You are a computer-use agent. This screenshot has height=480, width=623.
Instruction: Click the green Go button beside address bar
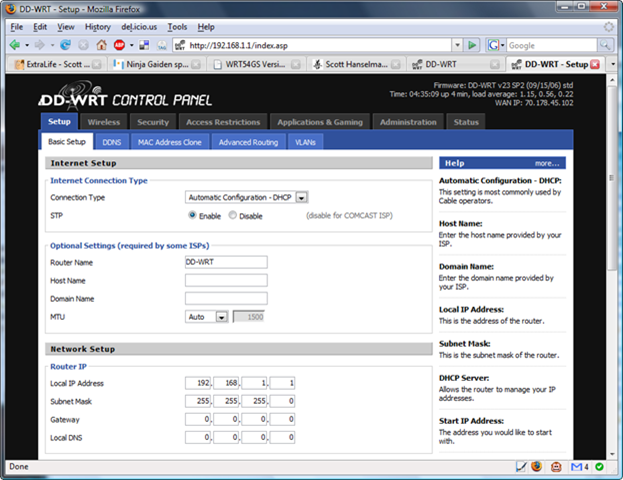point(472,45)
